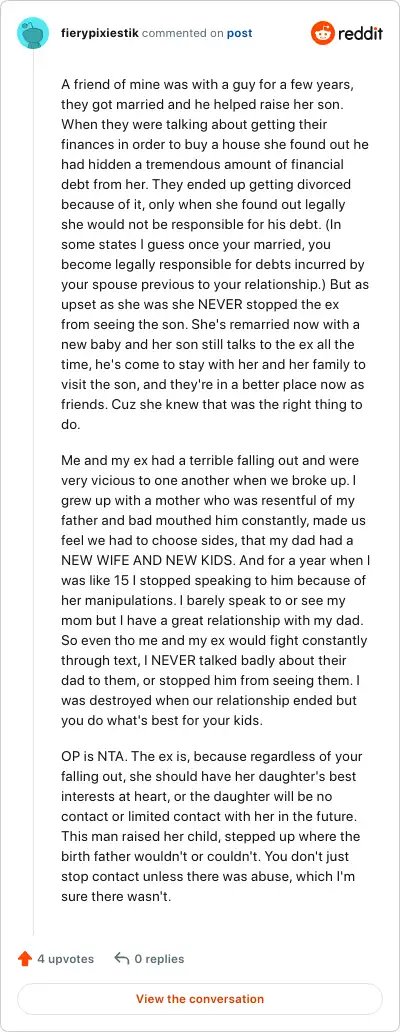Collapse the thread using the vertical line
400x1032 pixels.
[33, 494]
